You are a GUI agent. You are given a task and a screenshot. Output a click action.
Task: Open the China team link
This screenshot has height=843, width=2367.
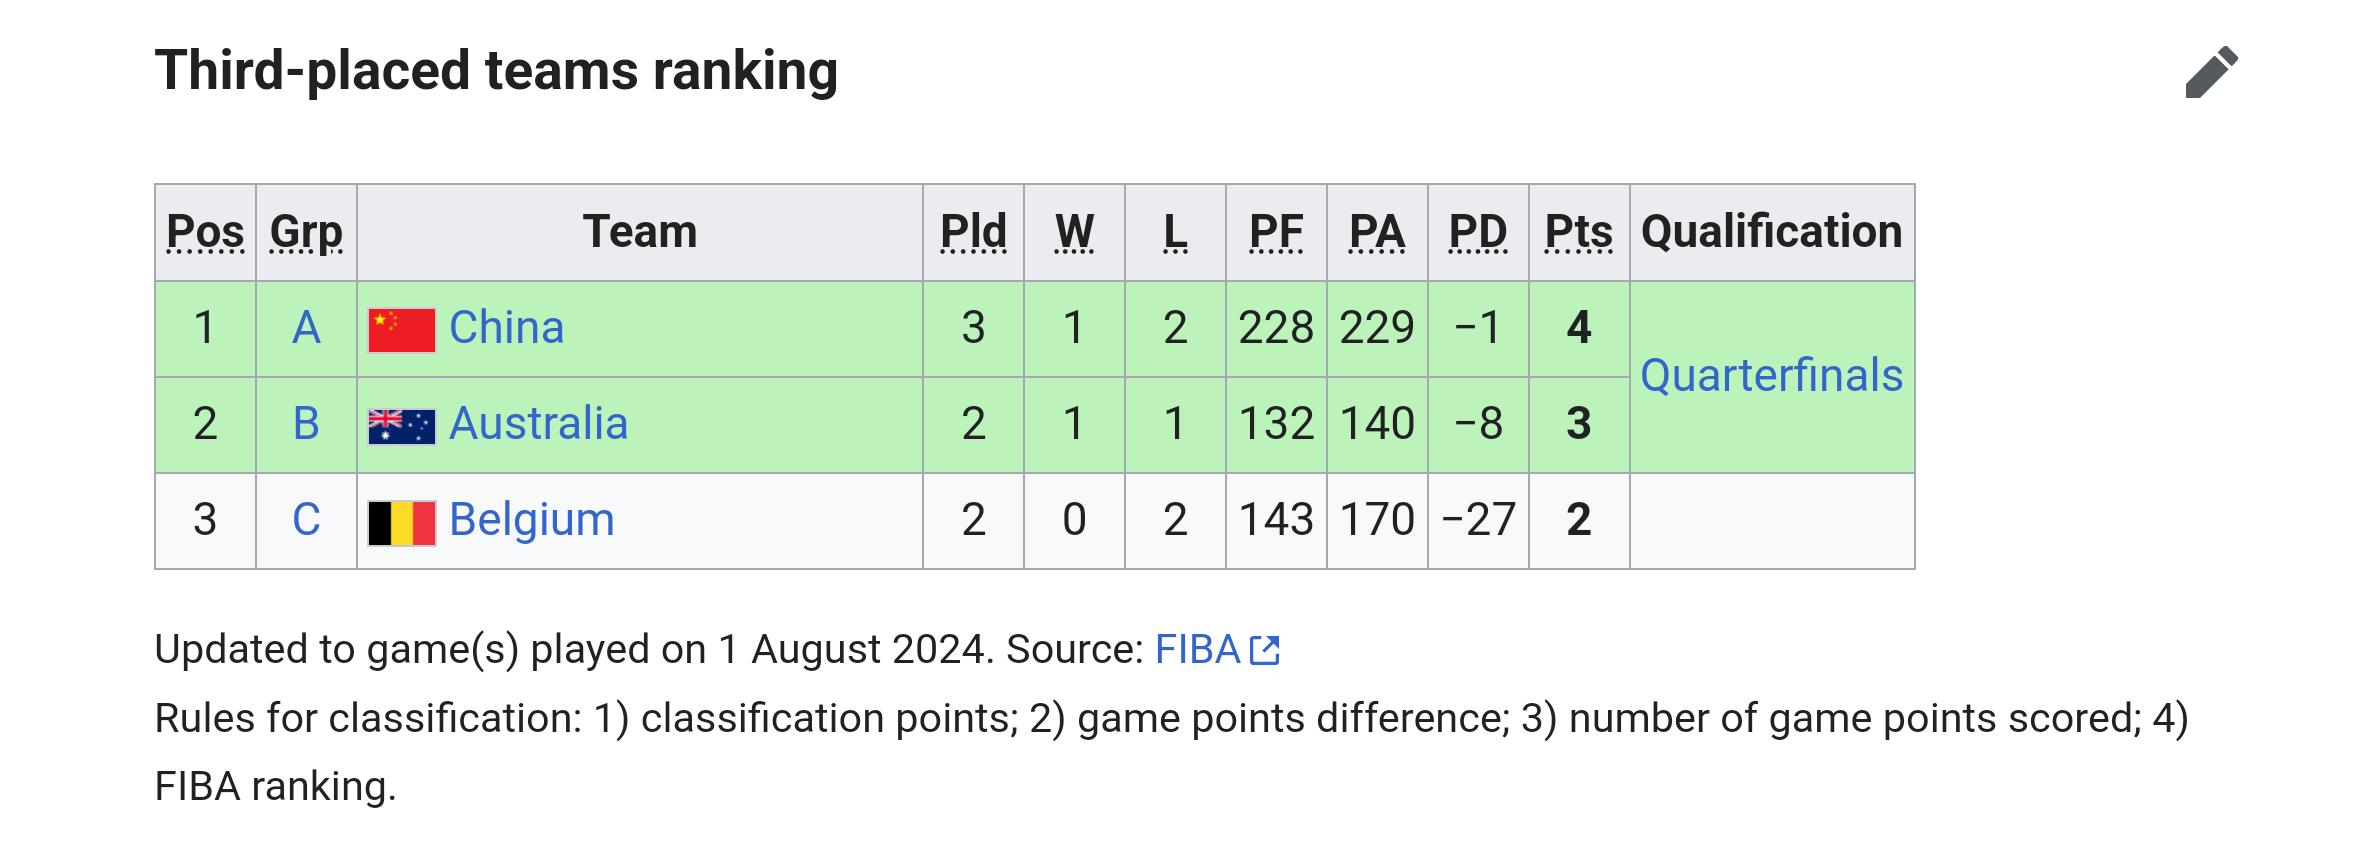click(506, 328)
